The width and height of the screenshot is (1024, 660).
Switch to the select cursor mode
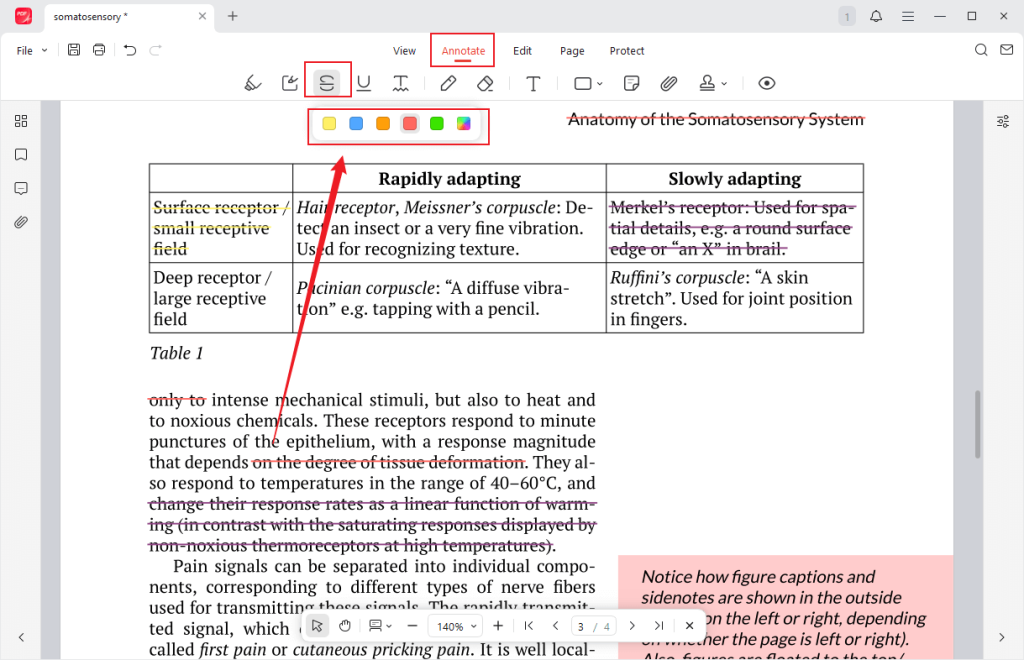(x=316, y=625)
